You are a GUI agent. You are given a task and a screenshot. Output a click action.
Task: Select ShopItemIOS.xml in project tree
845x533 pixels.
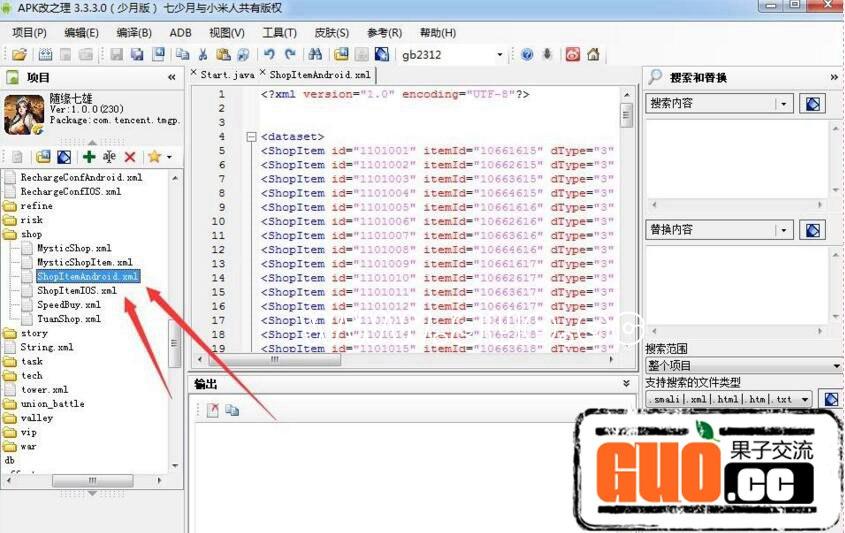coord(76,291)
